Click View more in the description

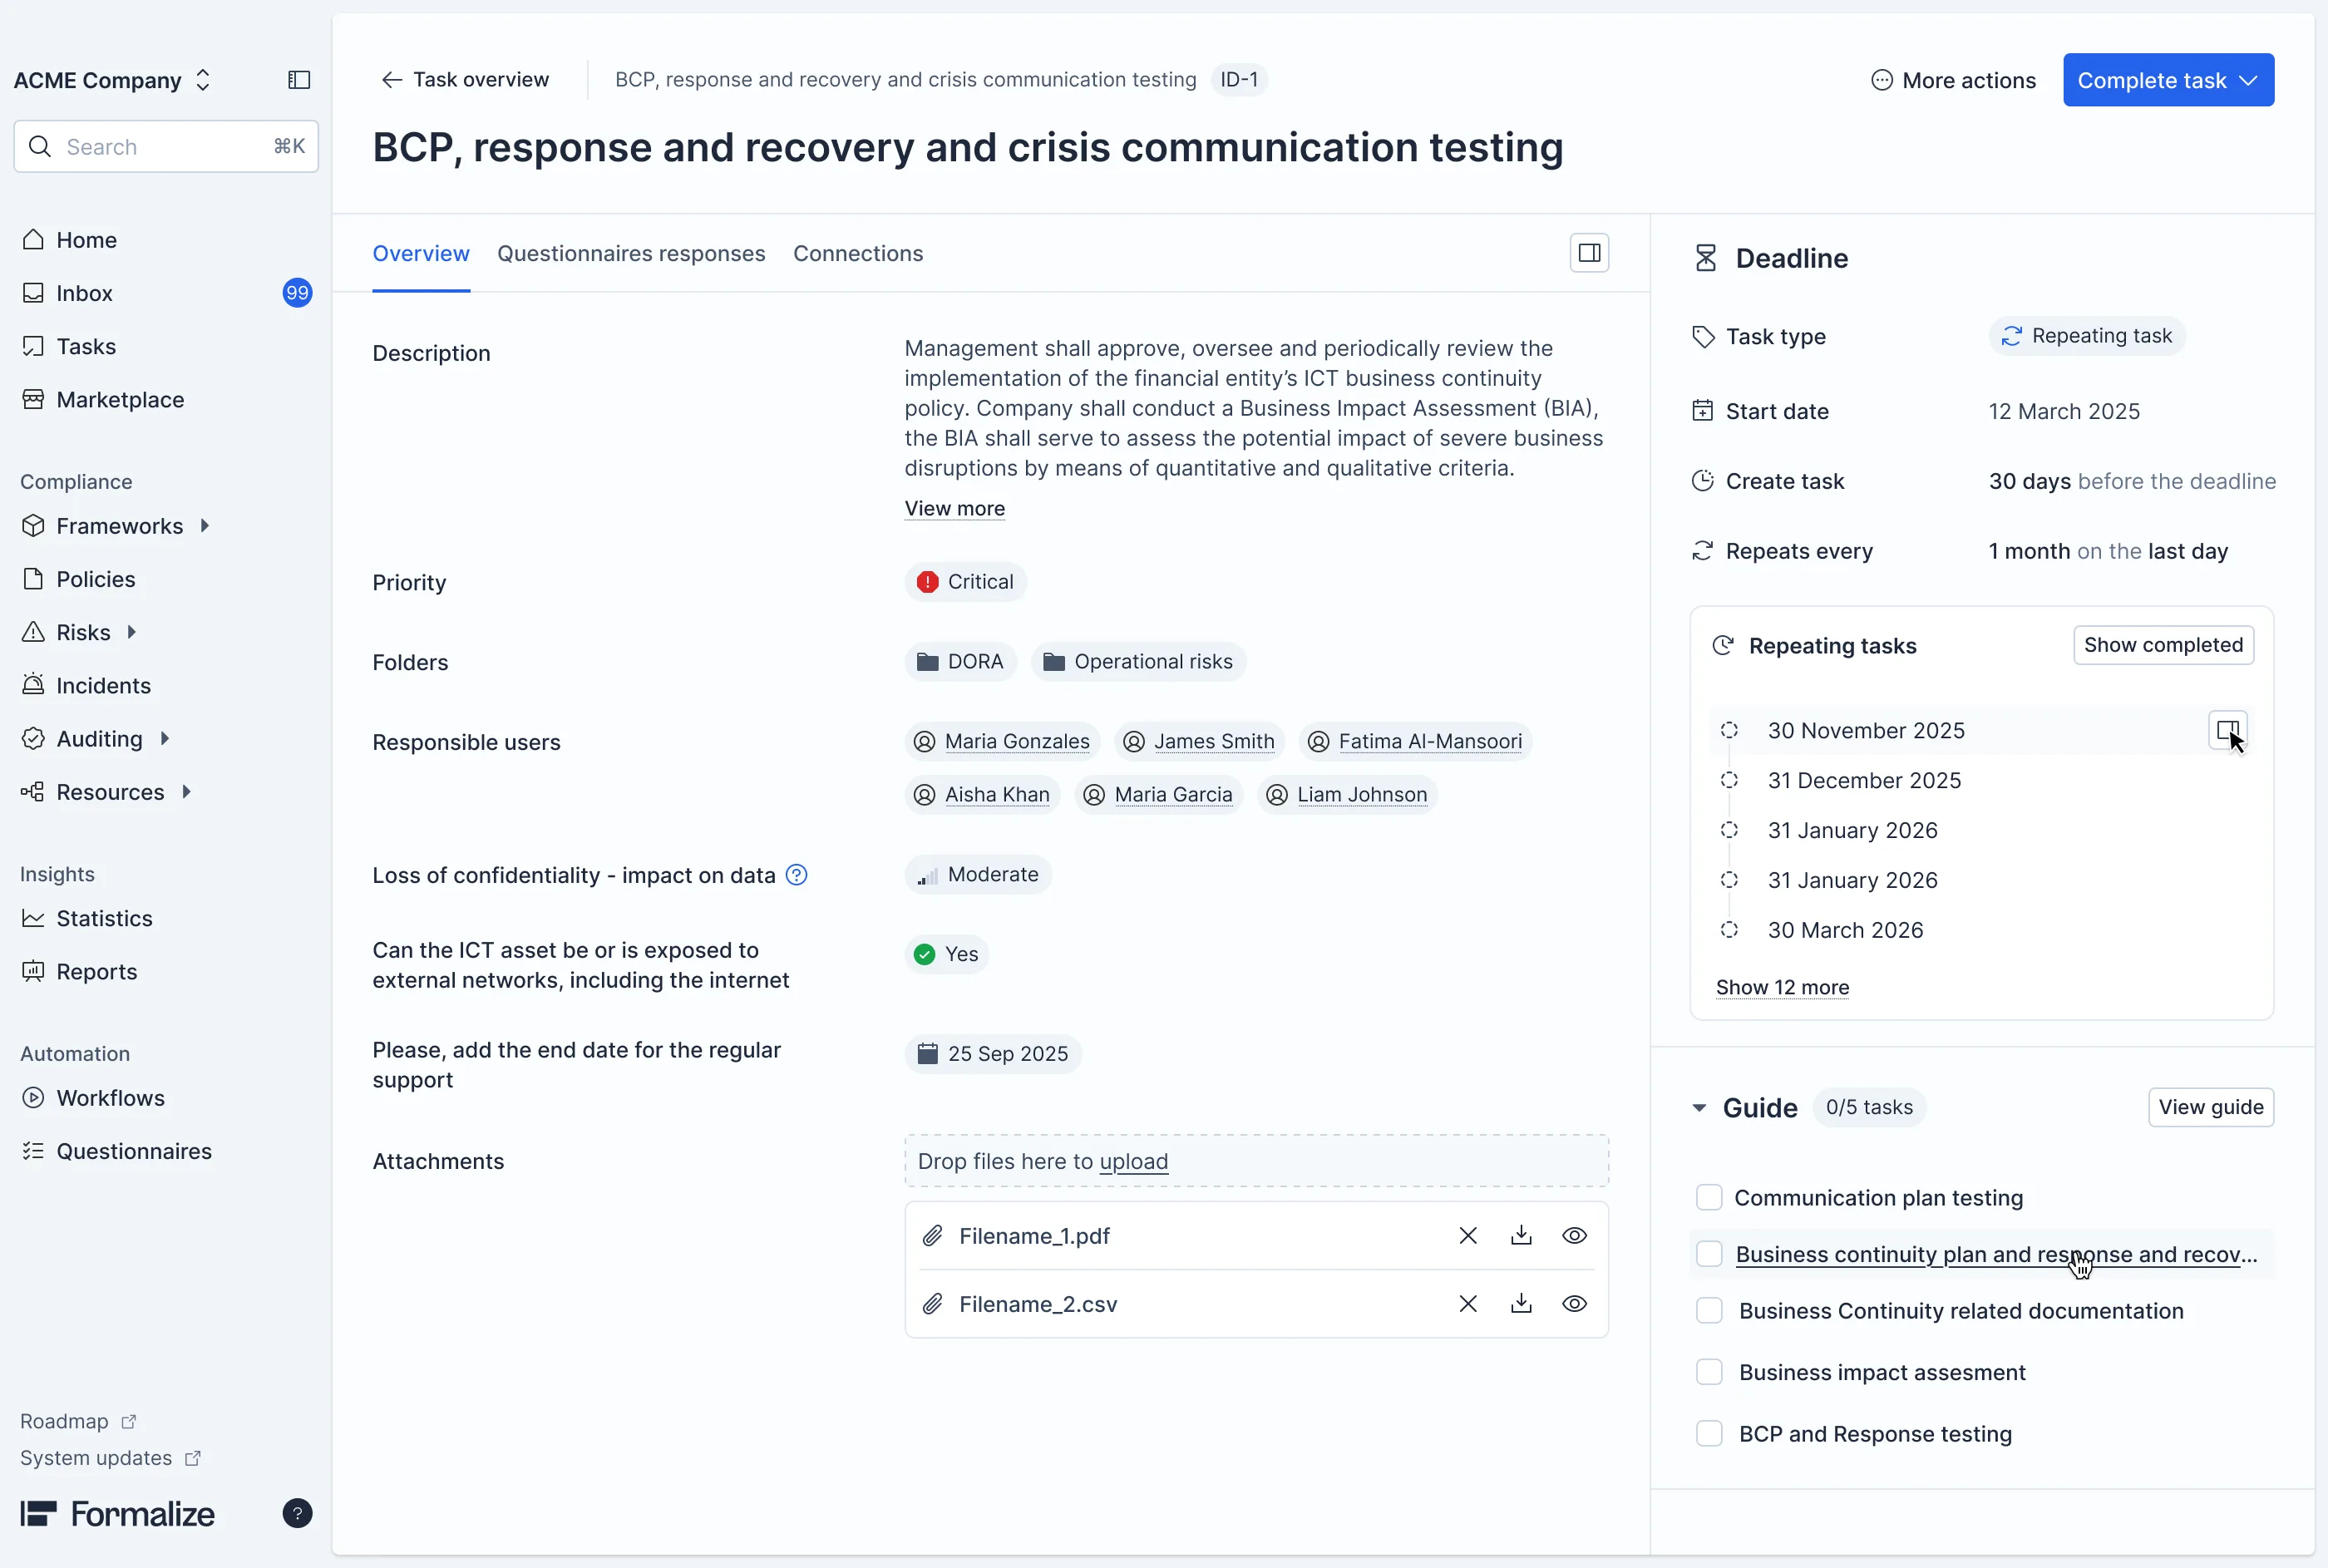coord(954,508)
